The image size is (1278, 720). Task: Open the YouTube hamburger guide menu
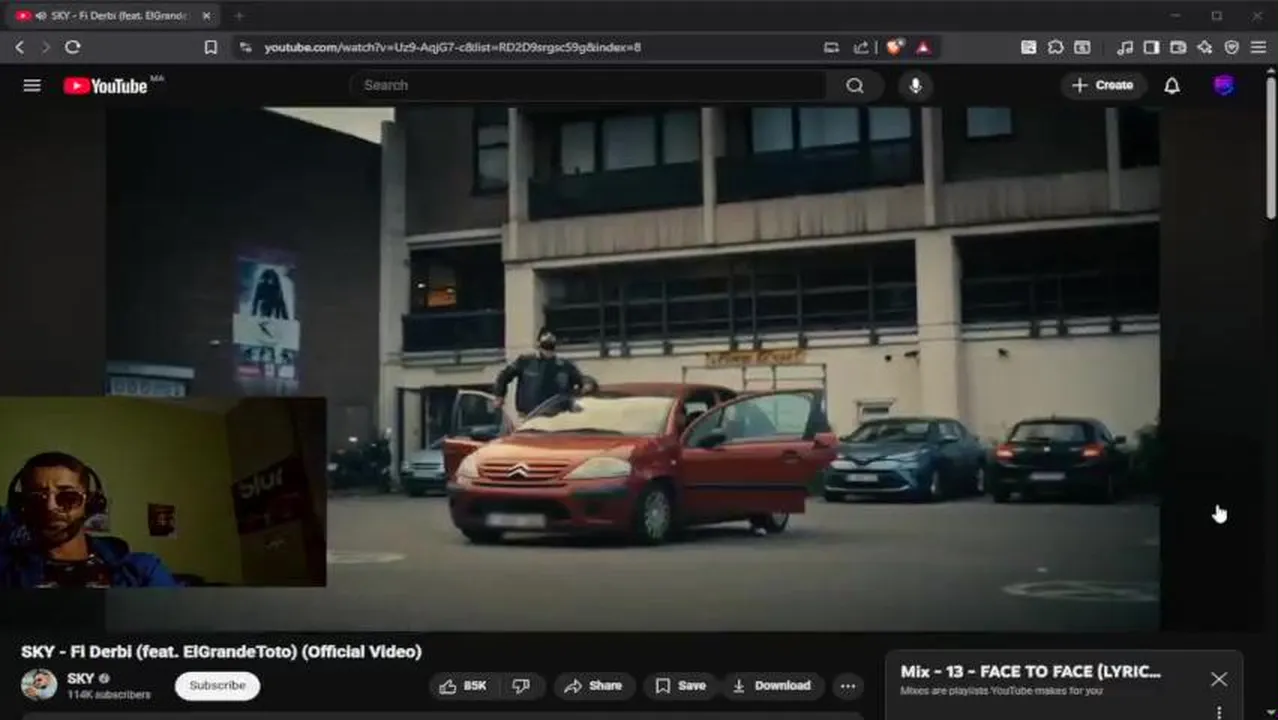click(32, 86)
